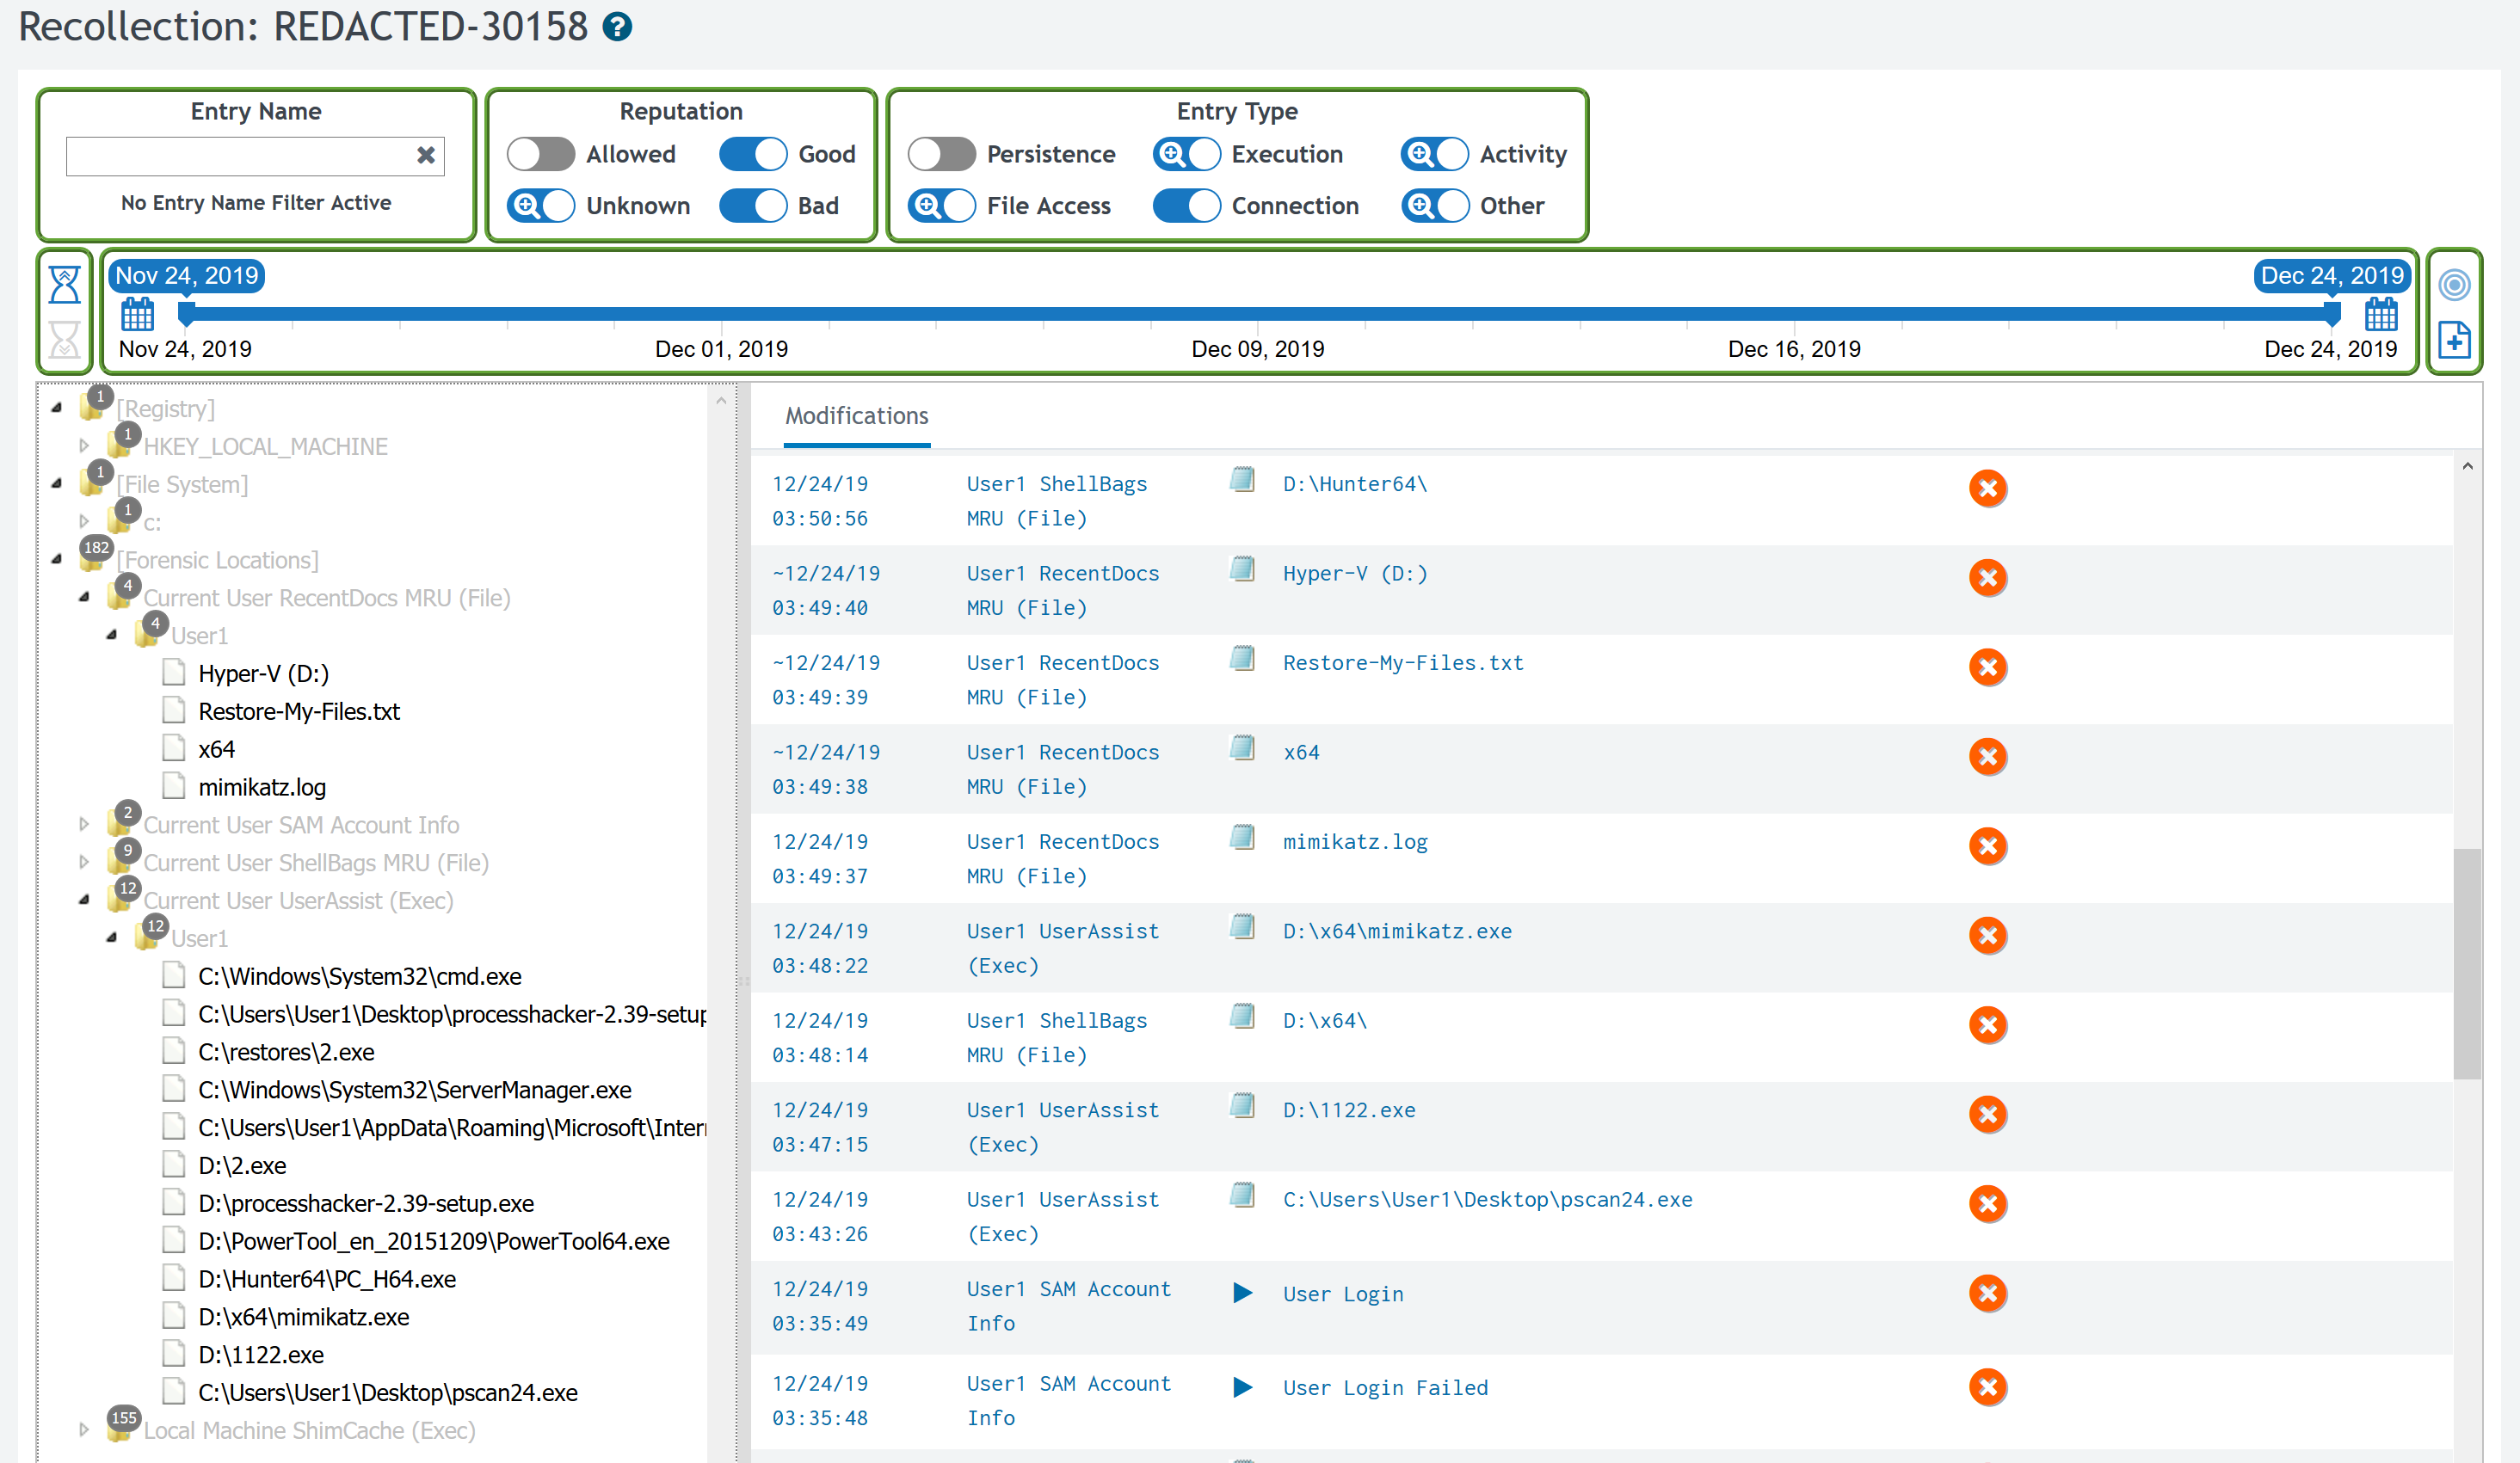Click the red X for User Login Failed entry
Image resolution: width=2520 pixels, height=1463 pixels.
[x=1988, y=1388]
